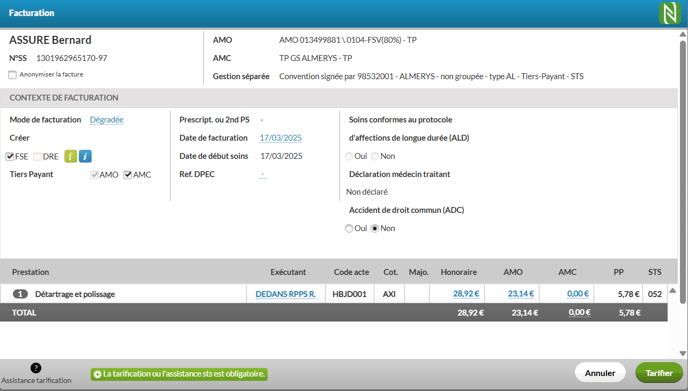This screenshot has height=391, width=688.
Task: Click patient name ASSURE Bernard
Action: (x=50, y=40)
